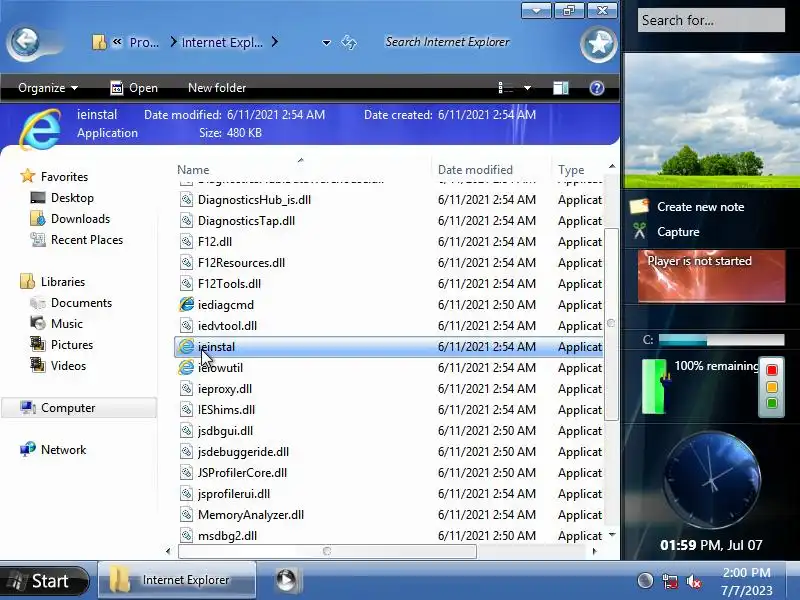Click the Create new note icon
This screenshot has height=600, width=800.
pyautogui.click(x=639, y=207)
